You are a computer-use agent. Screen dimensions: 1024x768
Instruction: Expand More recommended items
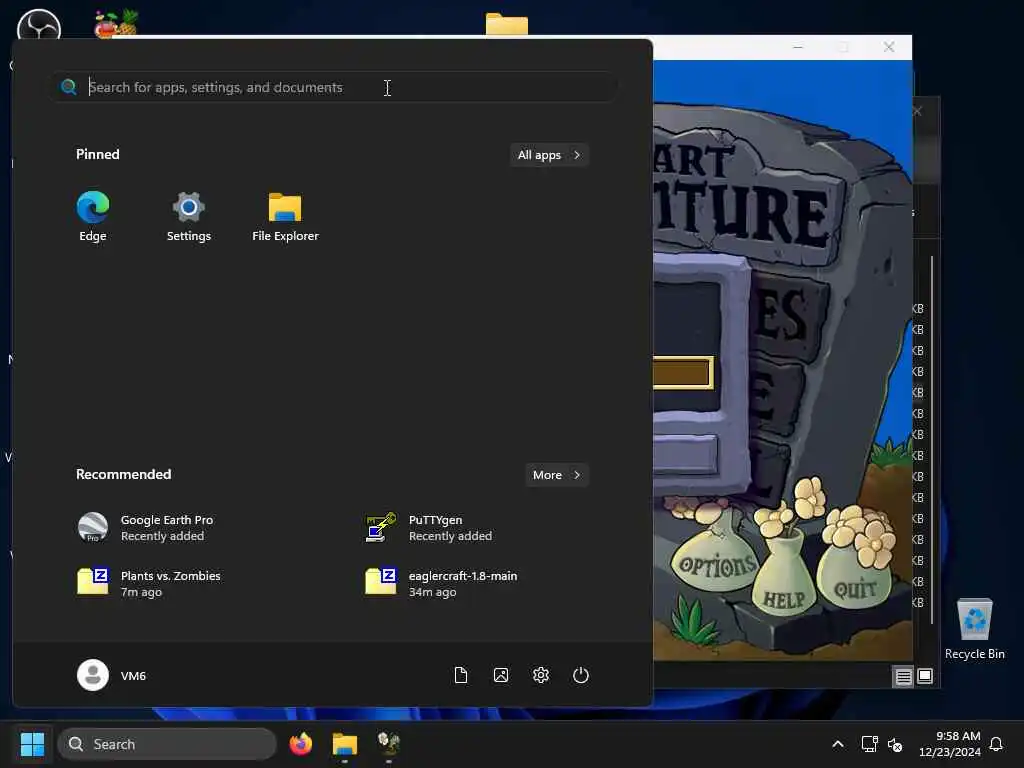click(556, 475)
